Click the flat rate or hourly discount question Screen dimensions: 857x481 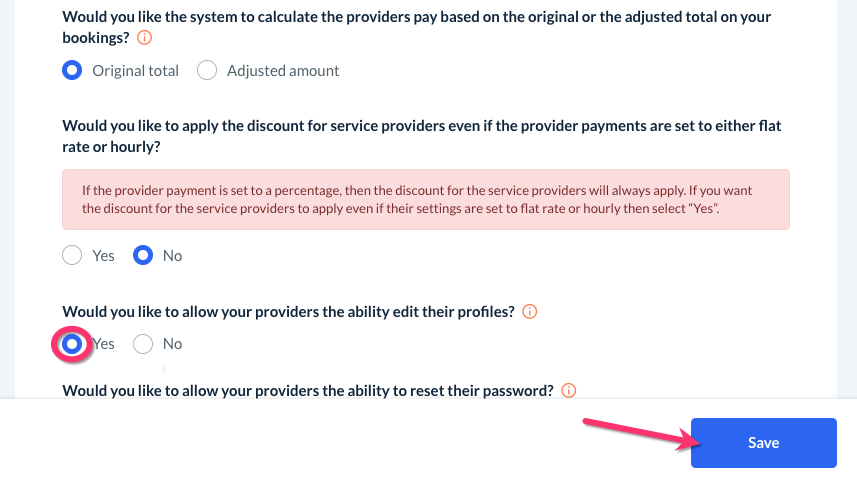pos(420,127)
